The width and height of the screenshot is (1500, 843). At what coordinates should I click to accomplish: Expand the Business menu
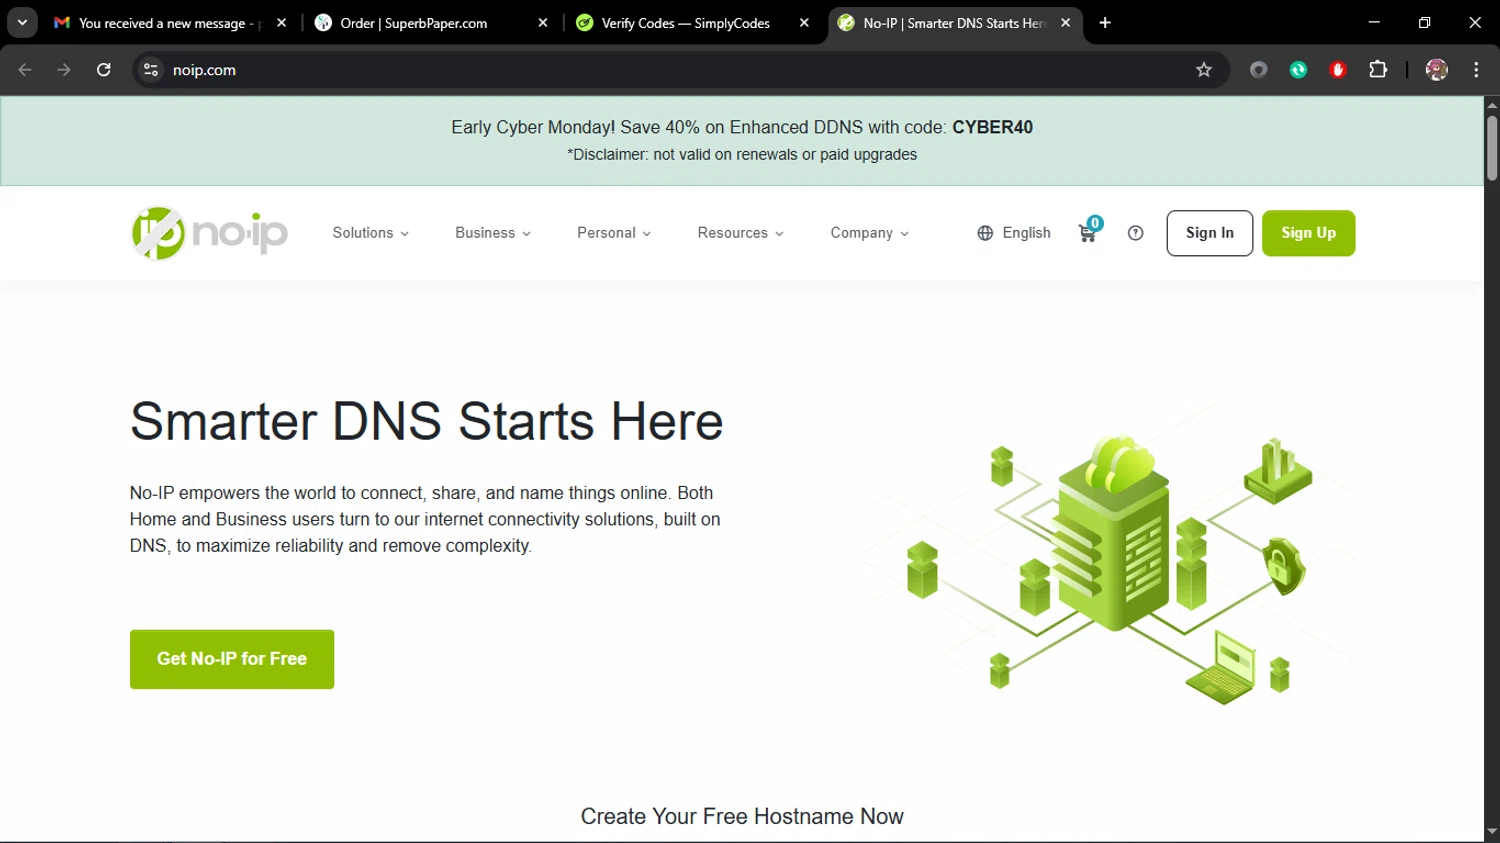click(493, 233)
